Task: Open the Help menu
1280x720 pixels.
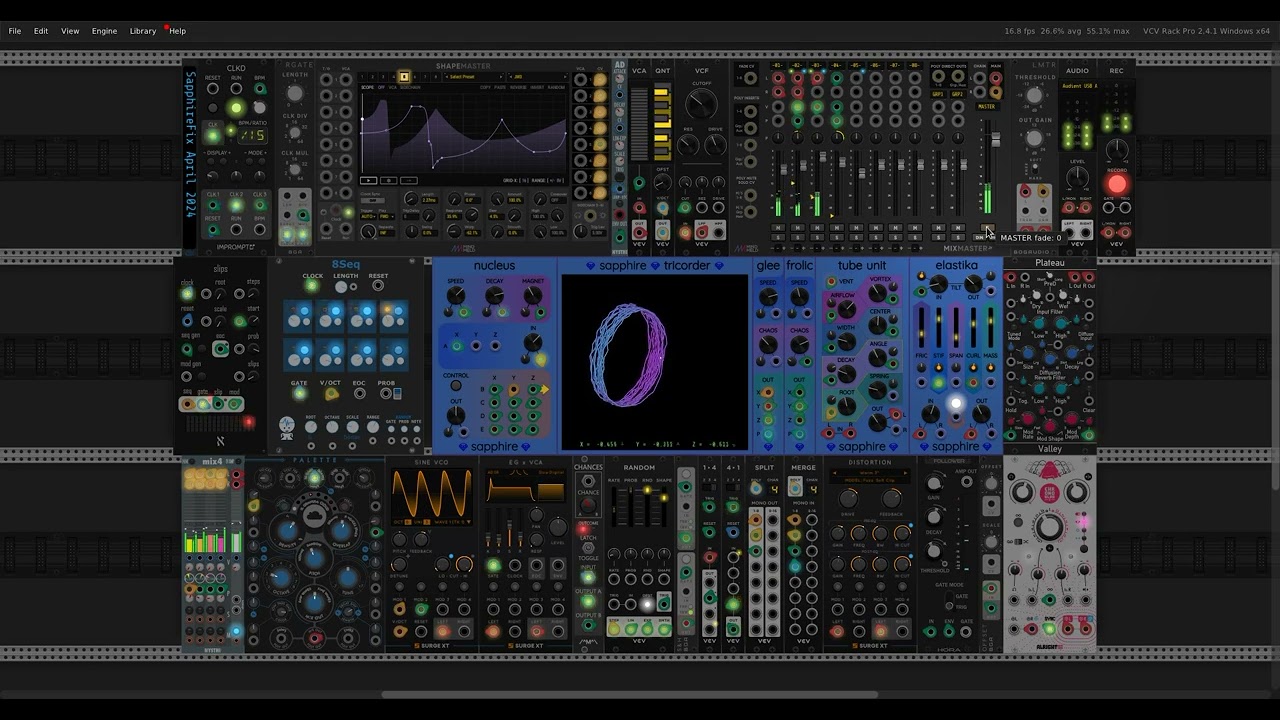Action: point(177,31)
